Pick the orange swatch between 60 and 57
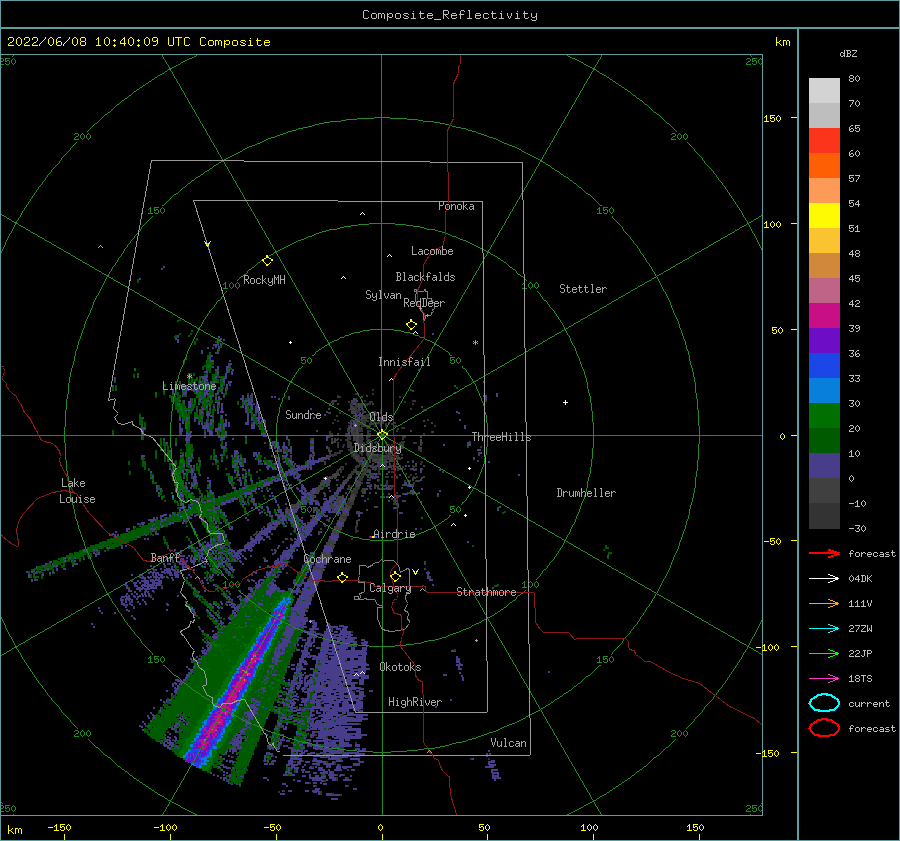900x841 pixels. pos(824,166)
